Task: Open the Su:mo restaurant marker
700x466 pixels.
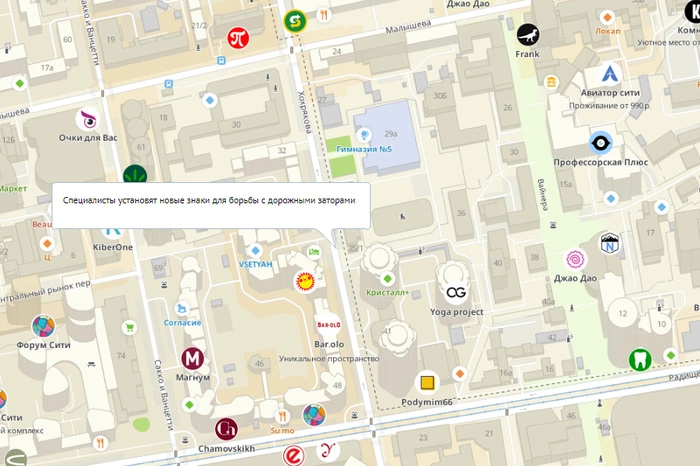Action: point(283,415)
